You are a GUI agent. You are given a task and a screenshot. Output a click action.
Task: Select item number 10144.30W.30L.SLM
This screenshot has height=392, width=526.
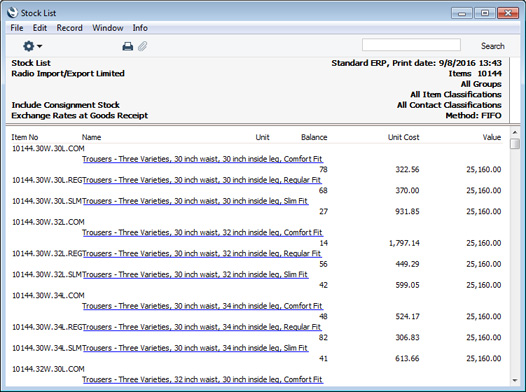tap(47, 201)
